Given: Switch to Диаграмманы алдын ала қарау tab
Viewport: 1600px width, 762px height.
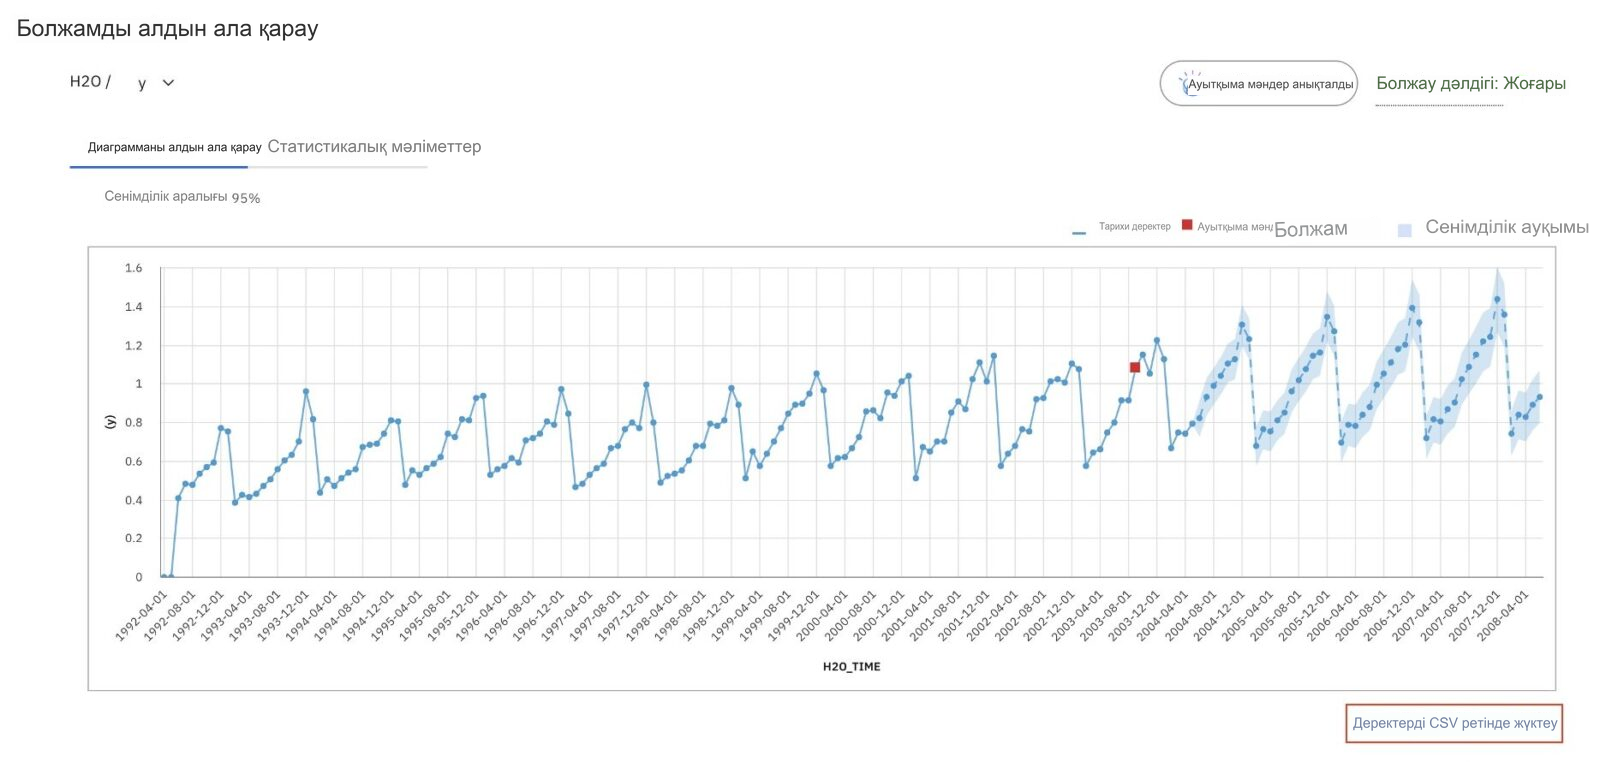Looking at the screenshot, I should pos(174,147).
